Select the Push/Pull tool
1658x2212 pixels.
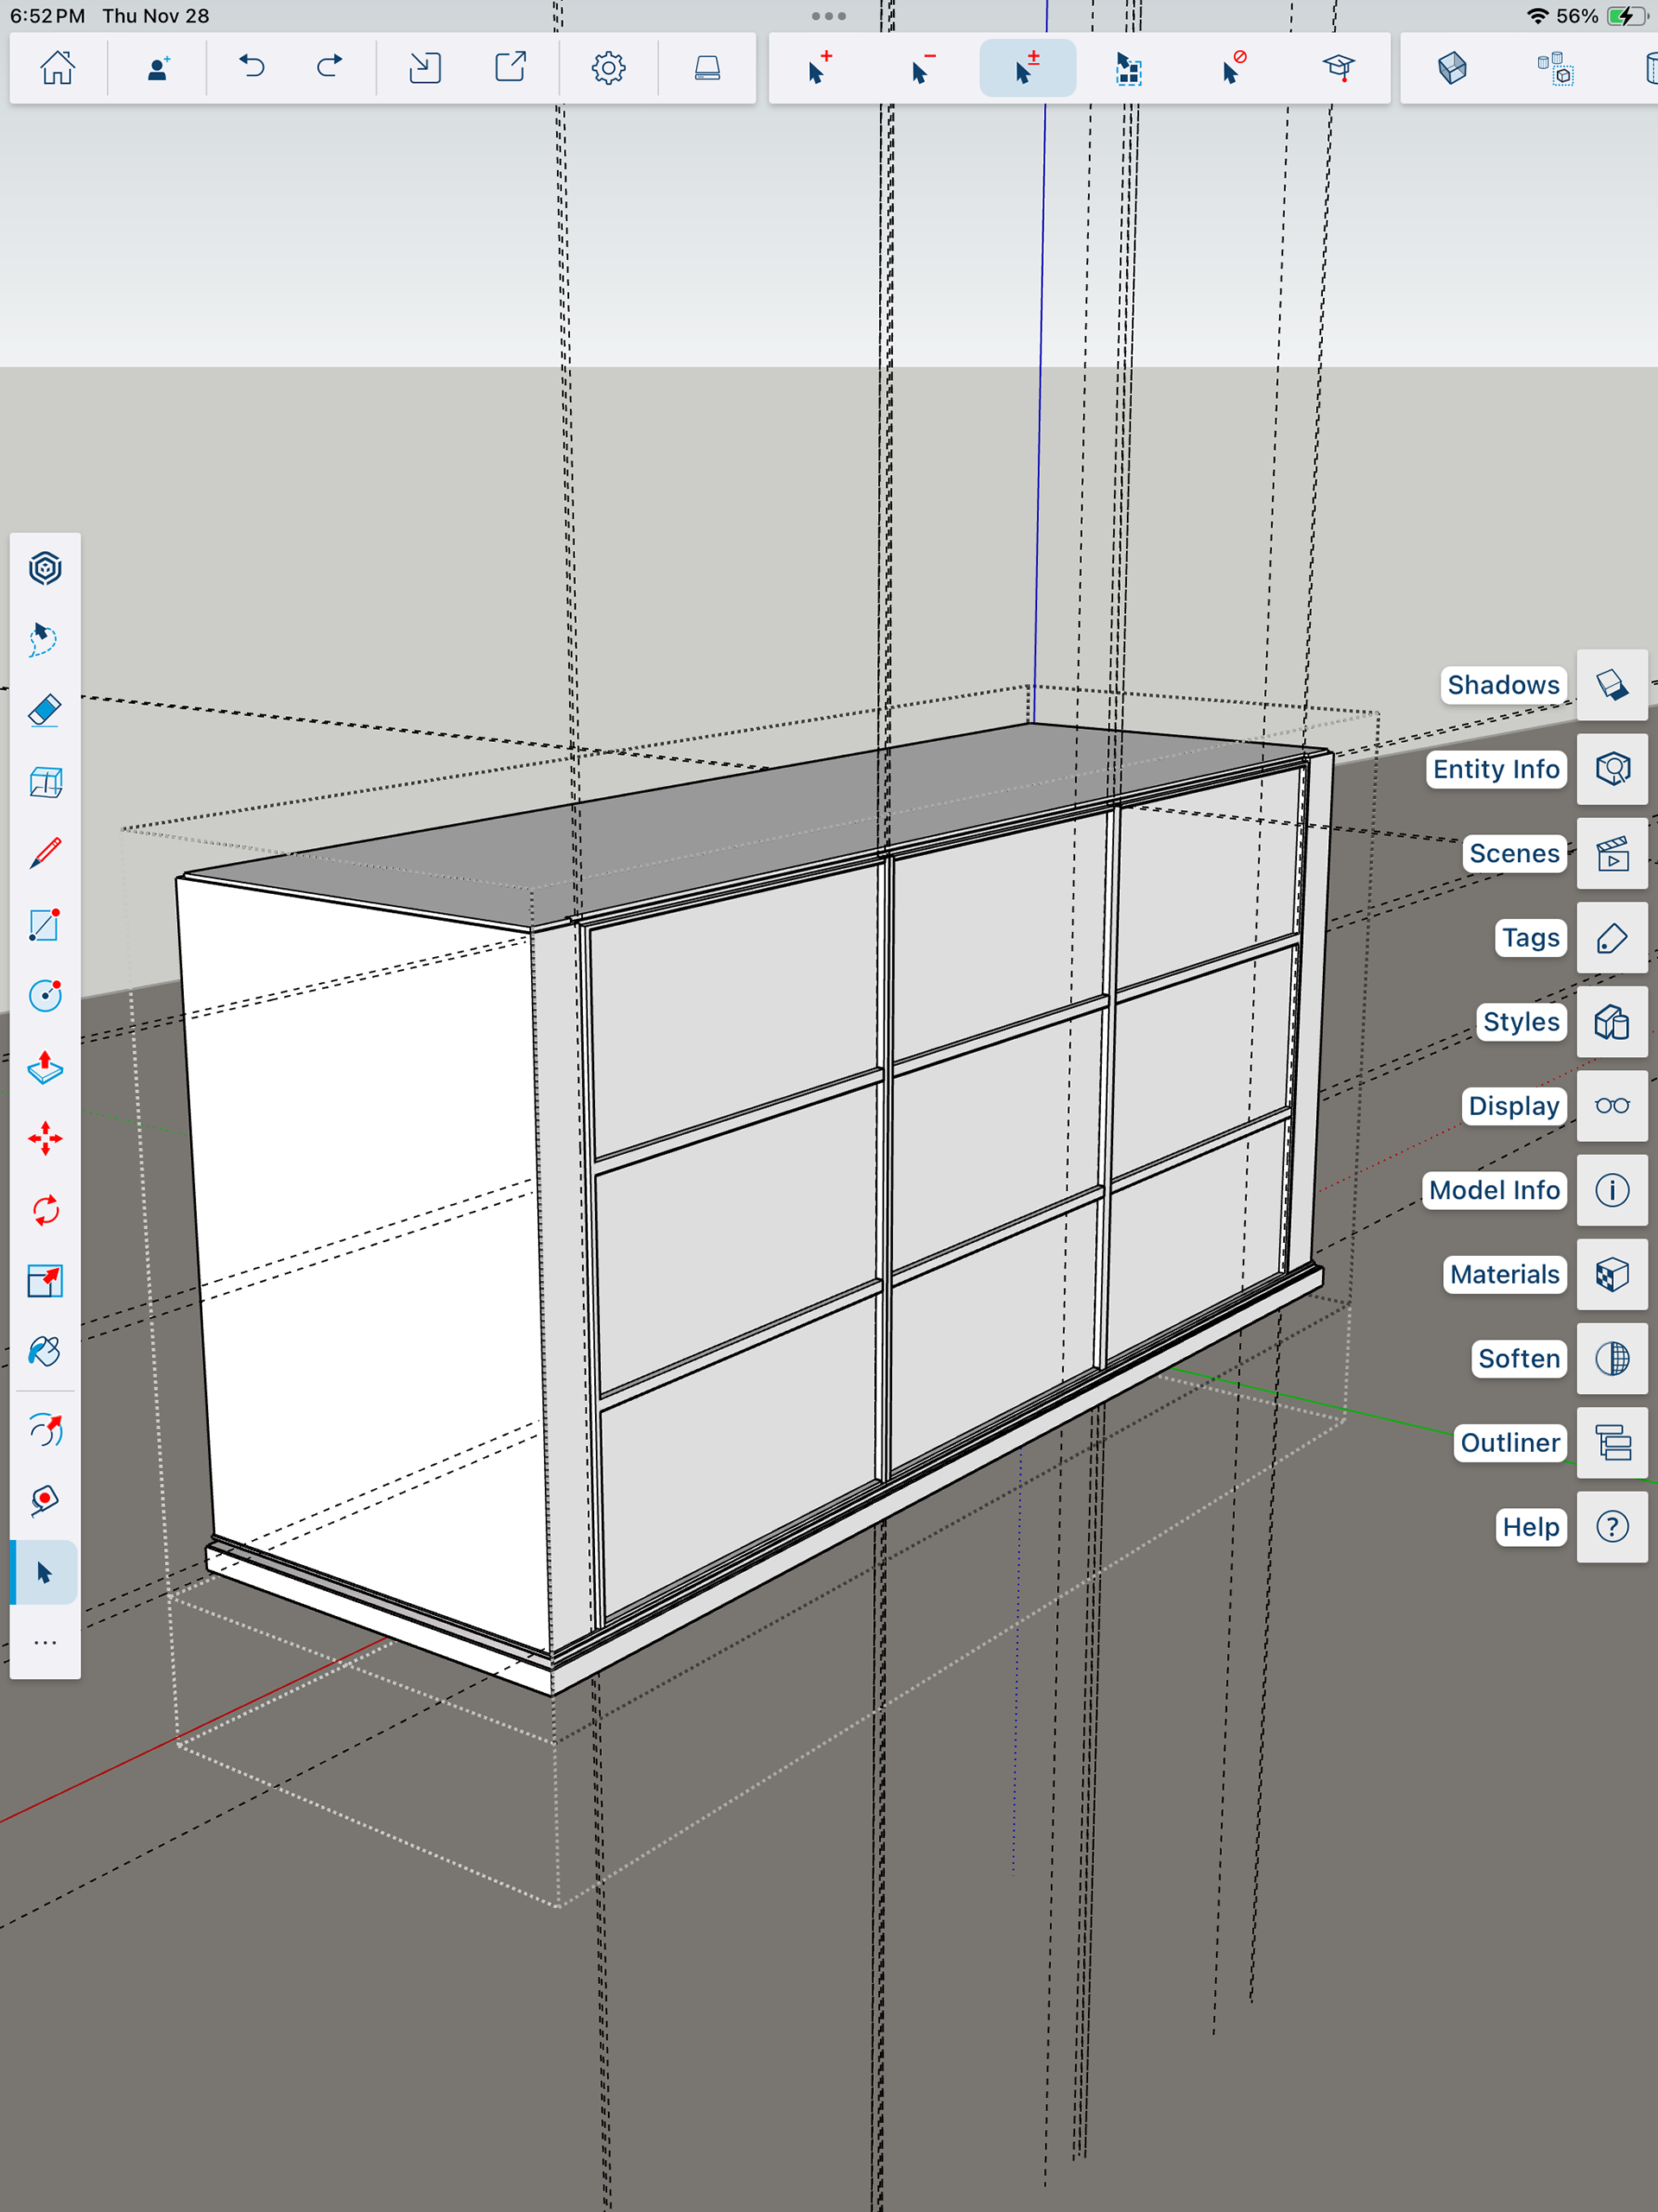(x=45, y=1067)
